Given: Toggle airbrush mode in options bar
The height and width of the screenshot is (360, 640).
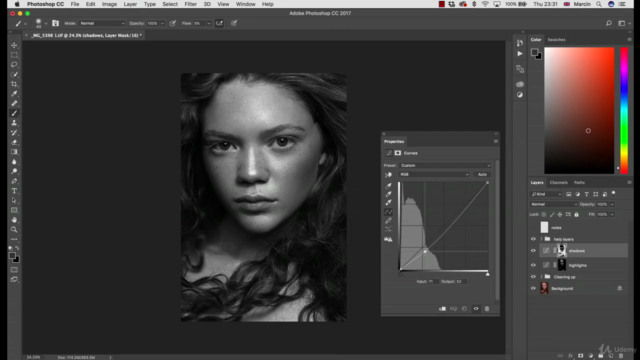Looking at the screenshot, I should (219, 23).
